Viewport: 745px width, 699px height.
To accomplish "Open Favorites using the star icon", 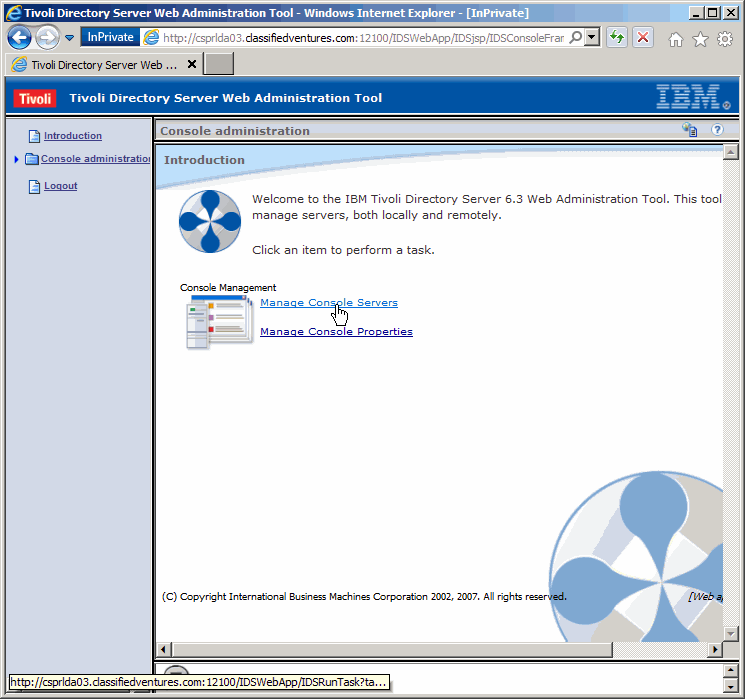I will click(x=700, y=39).
